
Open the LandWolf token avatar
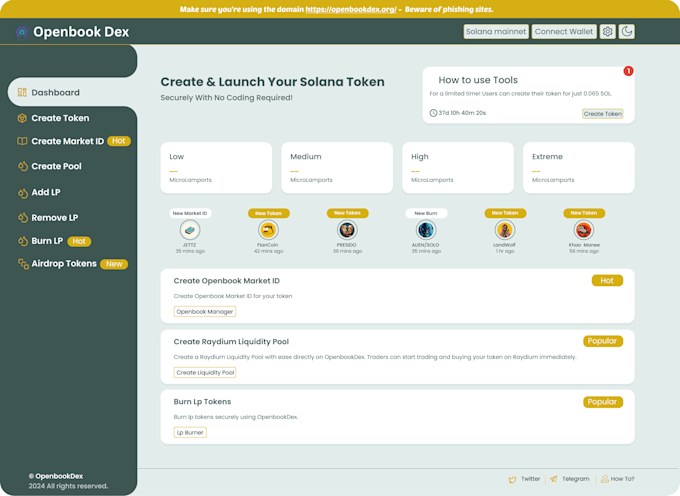click(x=505, y=230)
